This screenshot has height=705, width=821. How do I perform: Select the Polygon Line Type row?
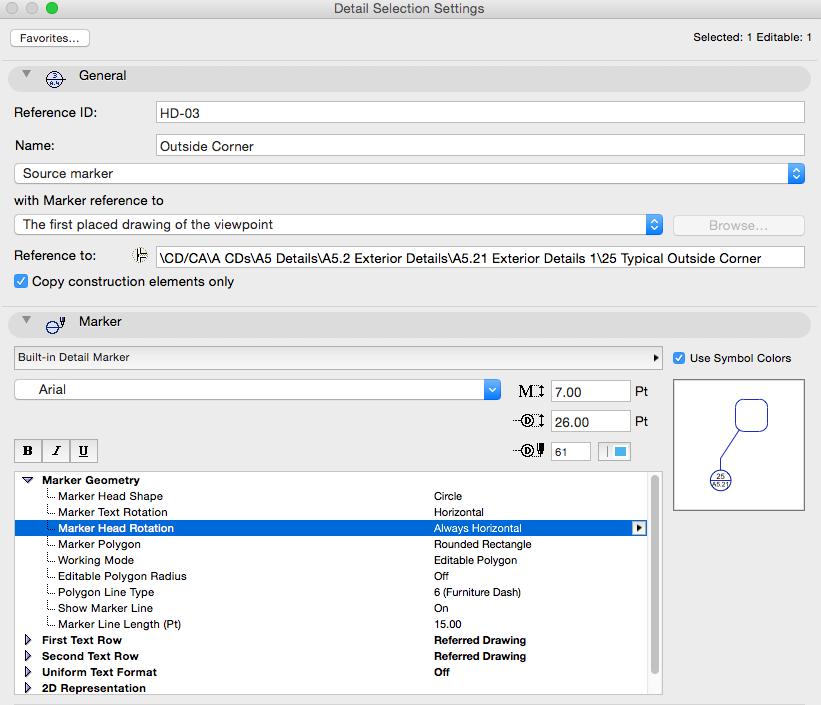point(331,592)
